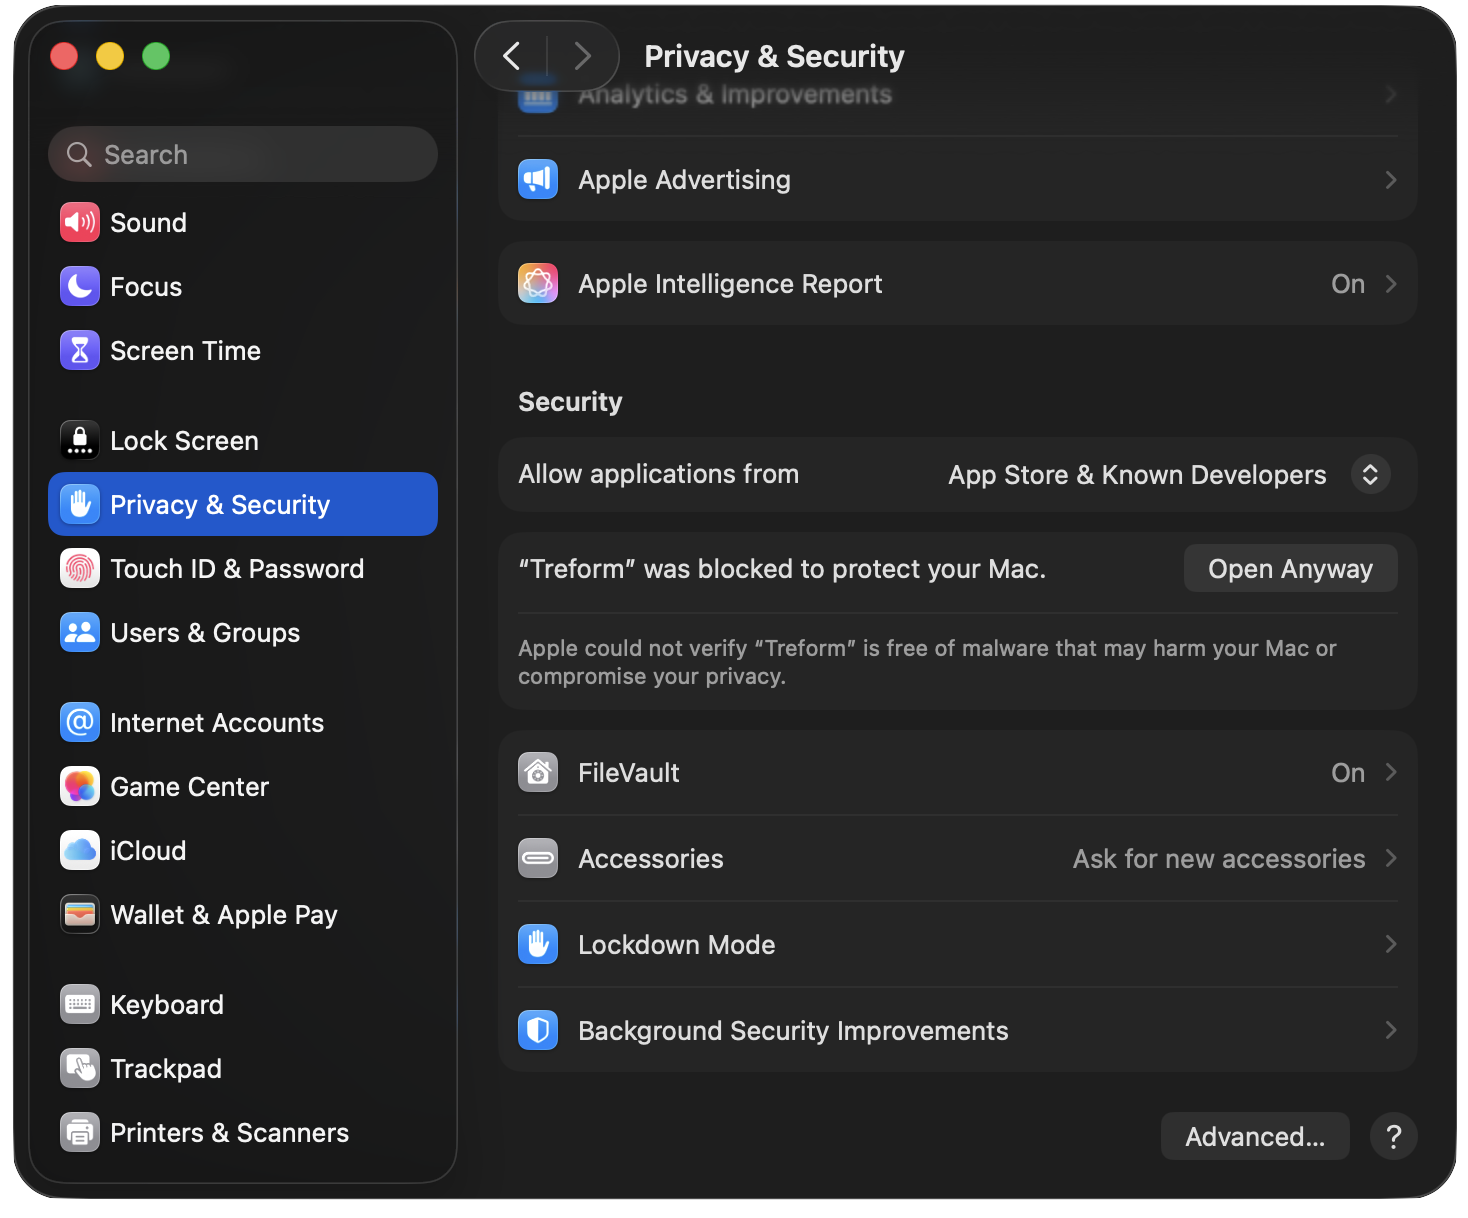Image resolution: width=1468 pixels, height=1218 pixels.
Task: Click the Focus moon icon
Action: tap(80, 286)
